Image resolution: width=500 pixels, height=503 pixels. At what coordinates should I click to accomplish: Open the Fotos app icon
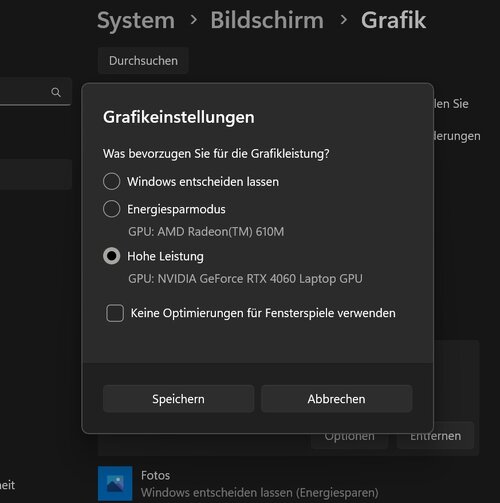point(115,483)
